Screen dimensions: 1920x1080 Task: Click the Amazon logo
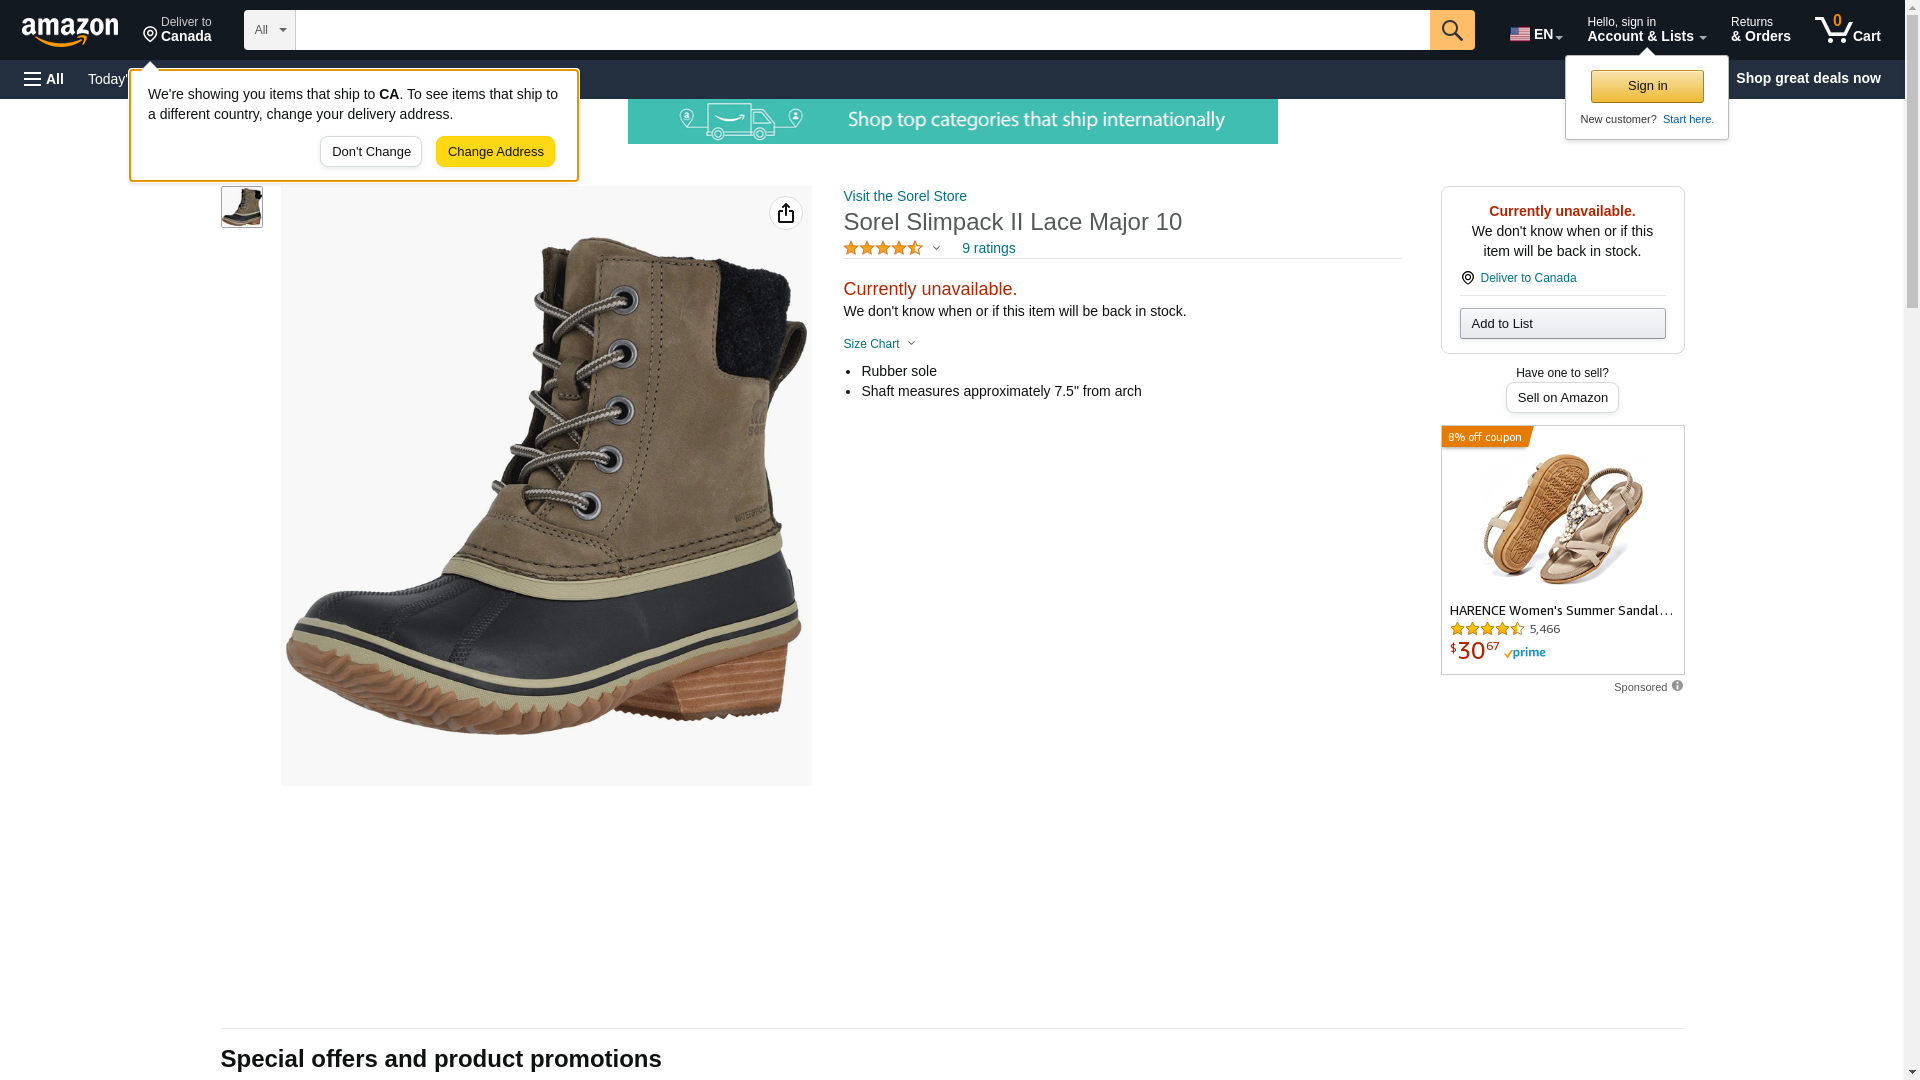[x=70, y=31]
